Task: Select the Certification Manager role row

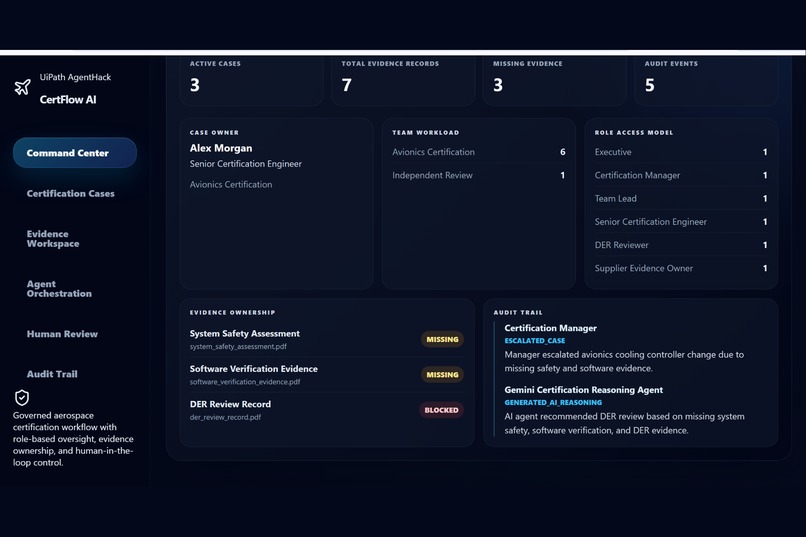Action: tap(681, 175)
